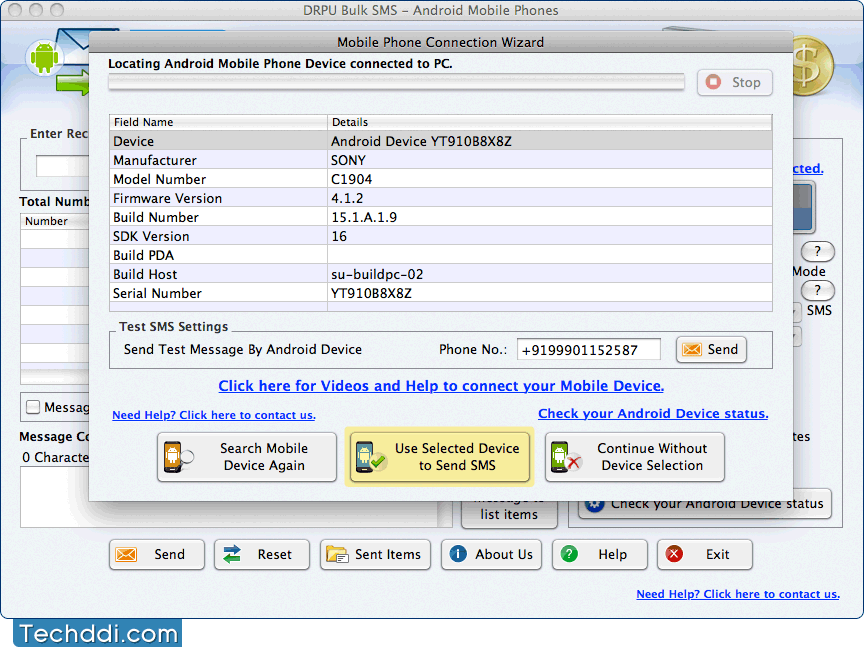
Task: Select the Device row in the details table
Action: click(x=441, y=141)
